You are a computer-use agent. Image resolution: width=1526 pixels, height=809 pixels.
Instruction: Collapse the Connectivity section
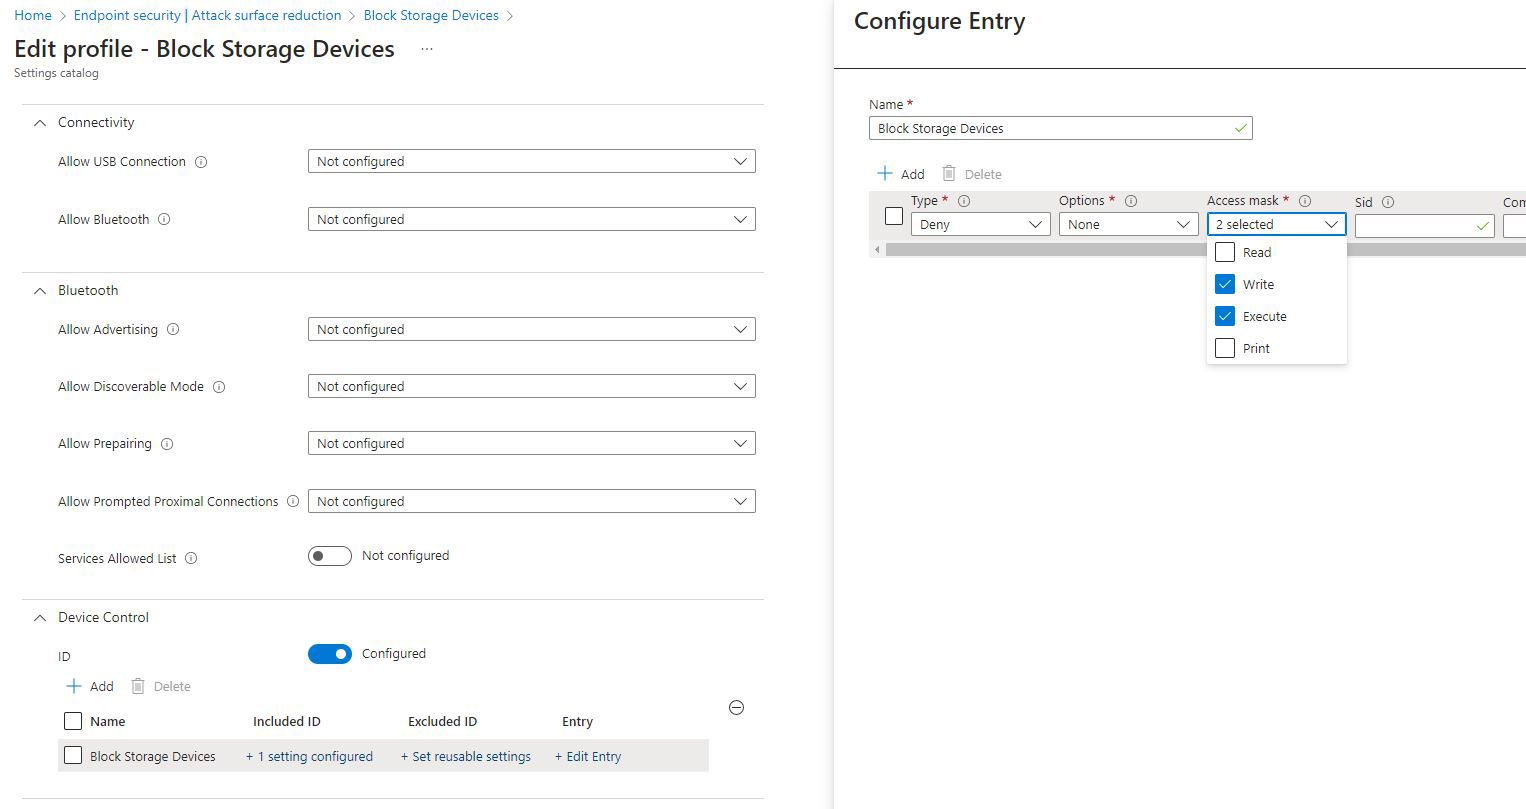[x=39, y=121]
